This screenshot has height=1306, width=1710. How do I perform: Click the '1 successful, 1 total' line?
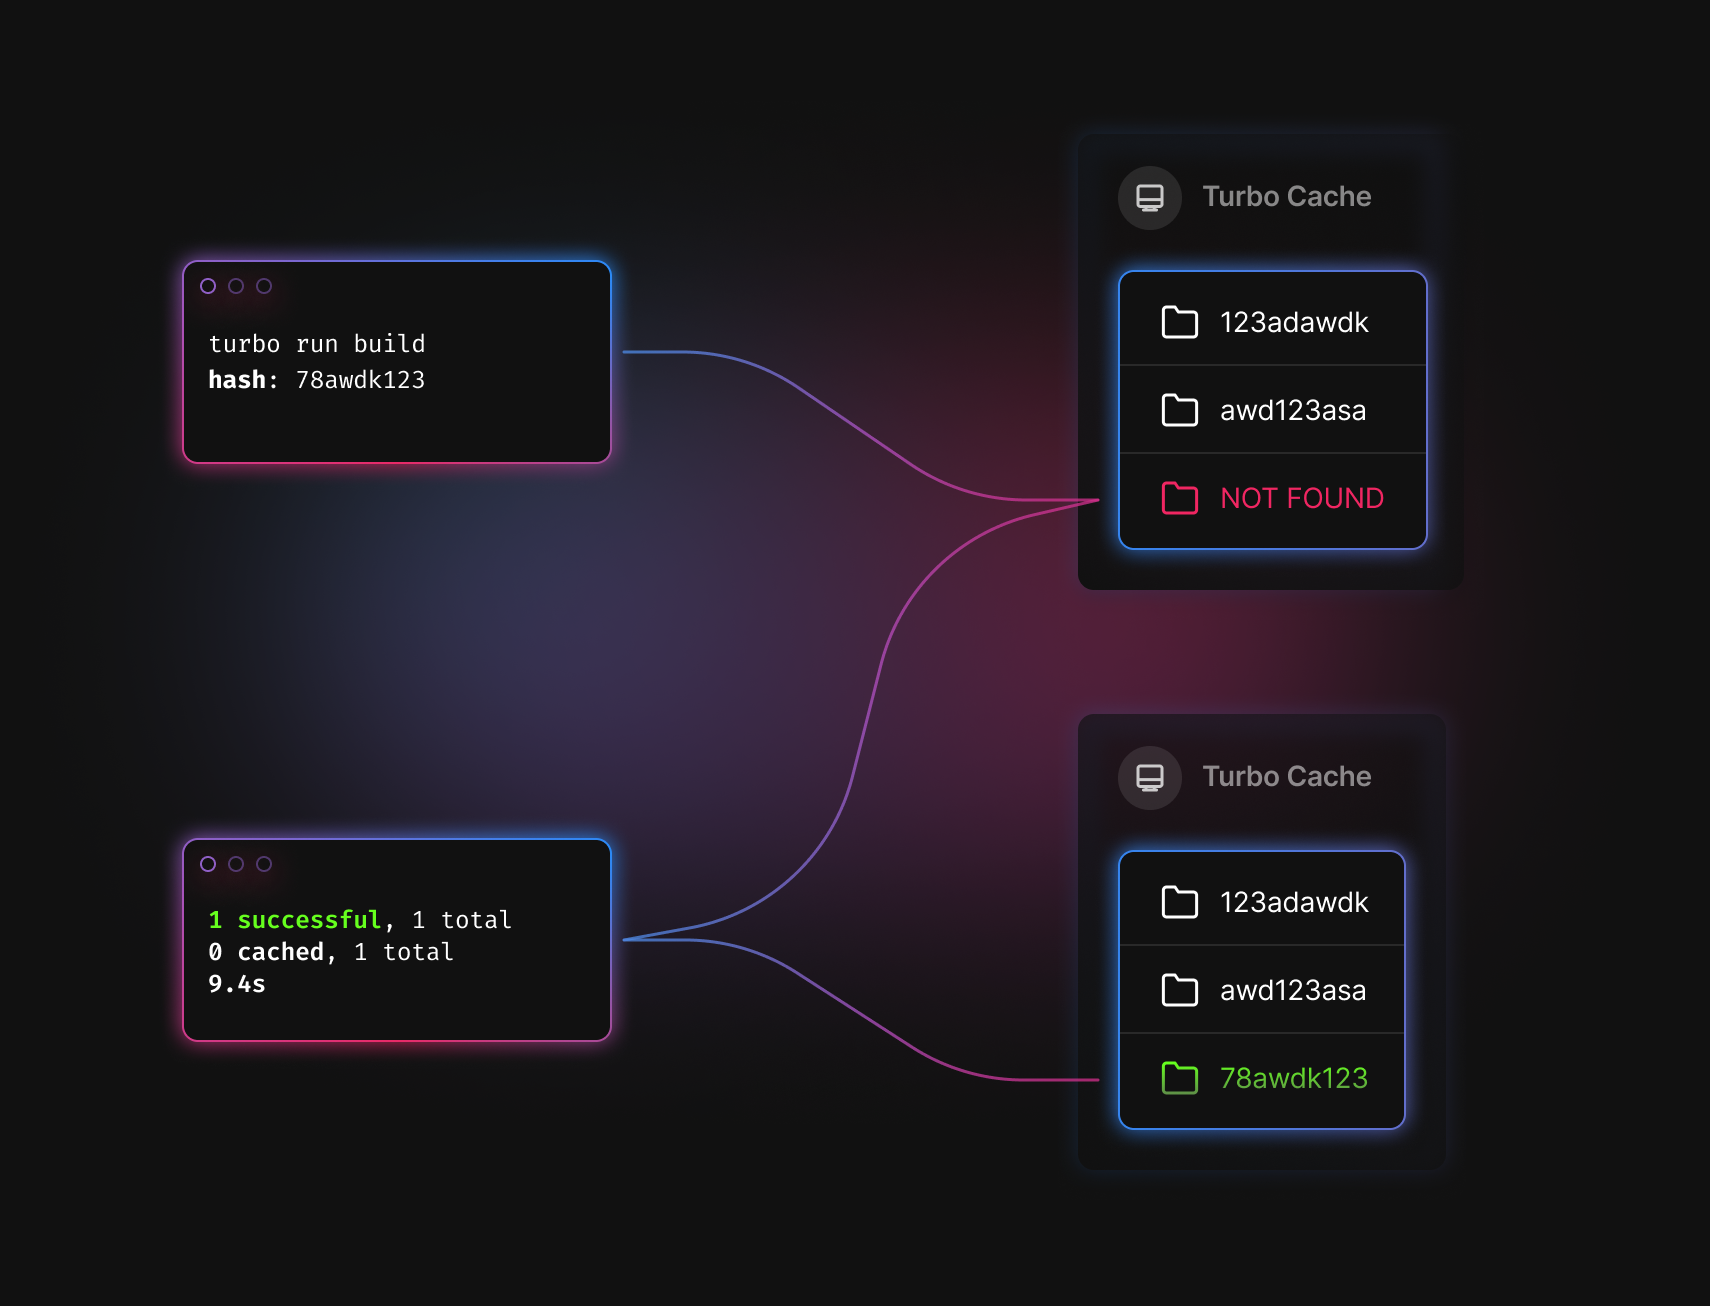[360, 920]
